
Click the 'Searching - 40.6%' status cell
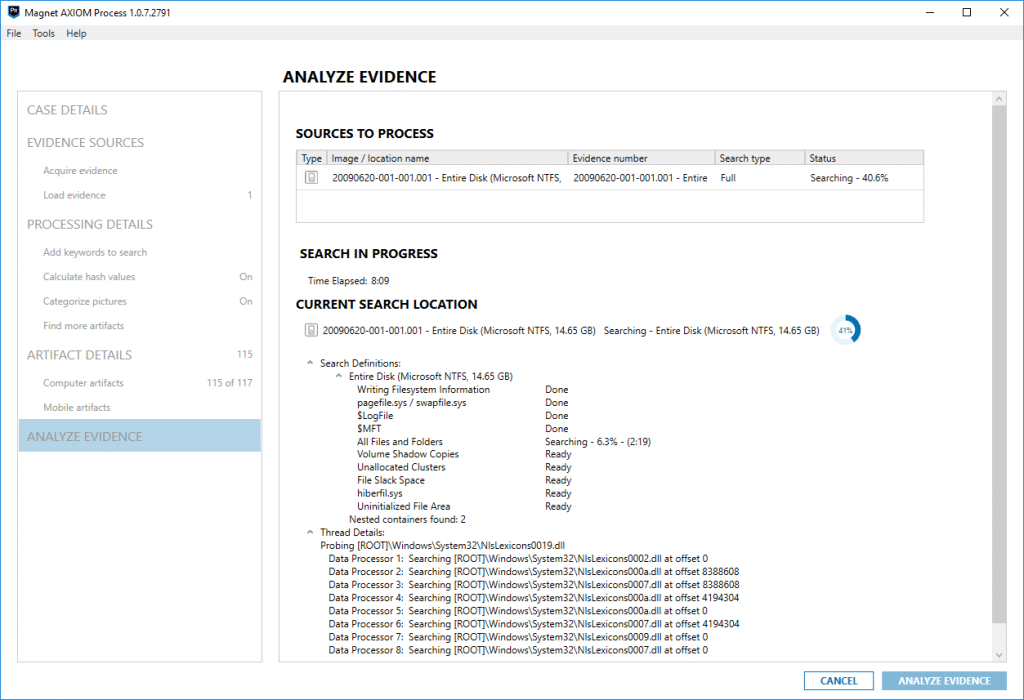click(x=849, y=178)
